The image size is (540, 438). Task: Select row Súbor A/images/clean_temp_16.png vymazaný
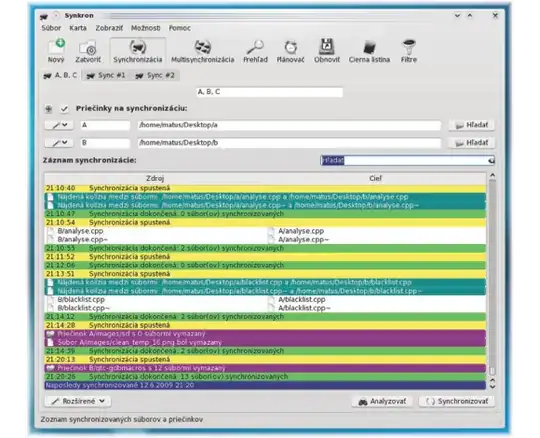click(x=265, y=343)
